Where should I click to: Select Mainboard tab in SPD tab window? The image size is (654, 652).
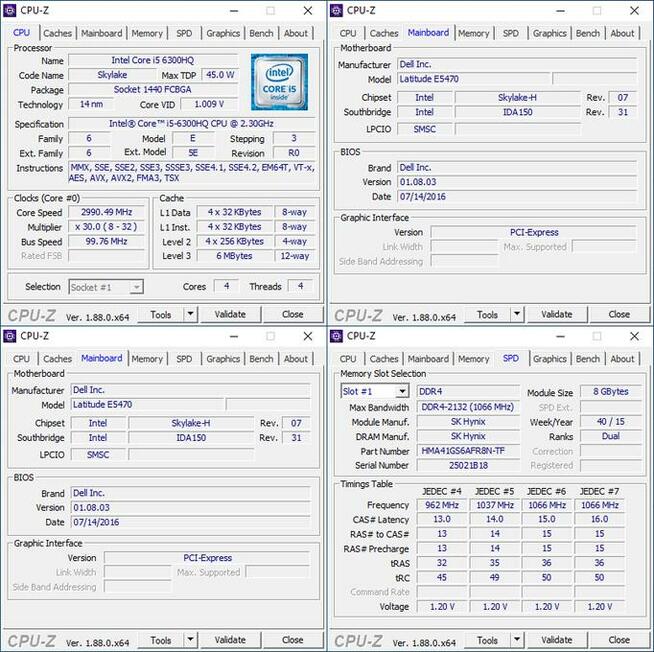pyautogui.click(x=428, y=359)
